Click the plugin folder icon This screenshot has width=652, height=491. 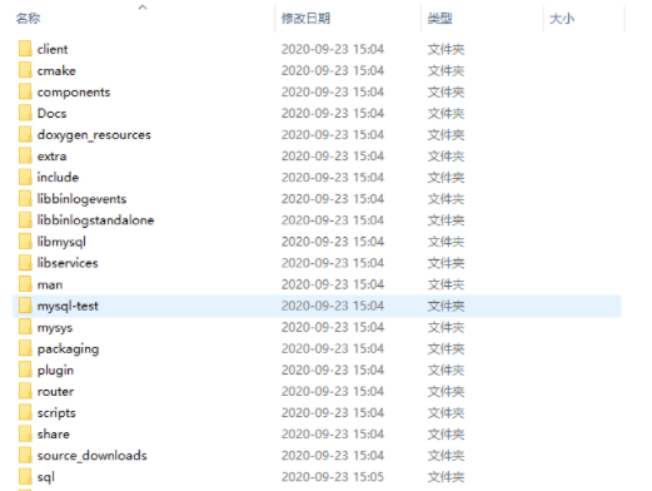25,370
